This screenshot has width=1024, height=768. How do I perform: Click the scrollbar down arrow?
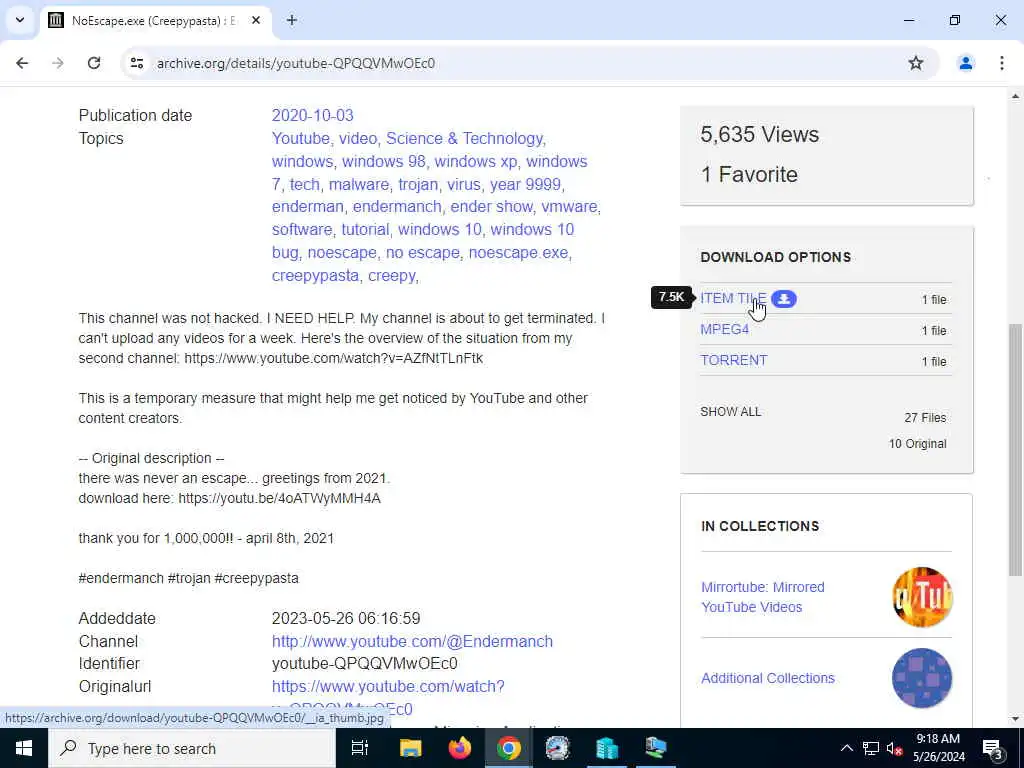(1015, 720)
